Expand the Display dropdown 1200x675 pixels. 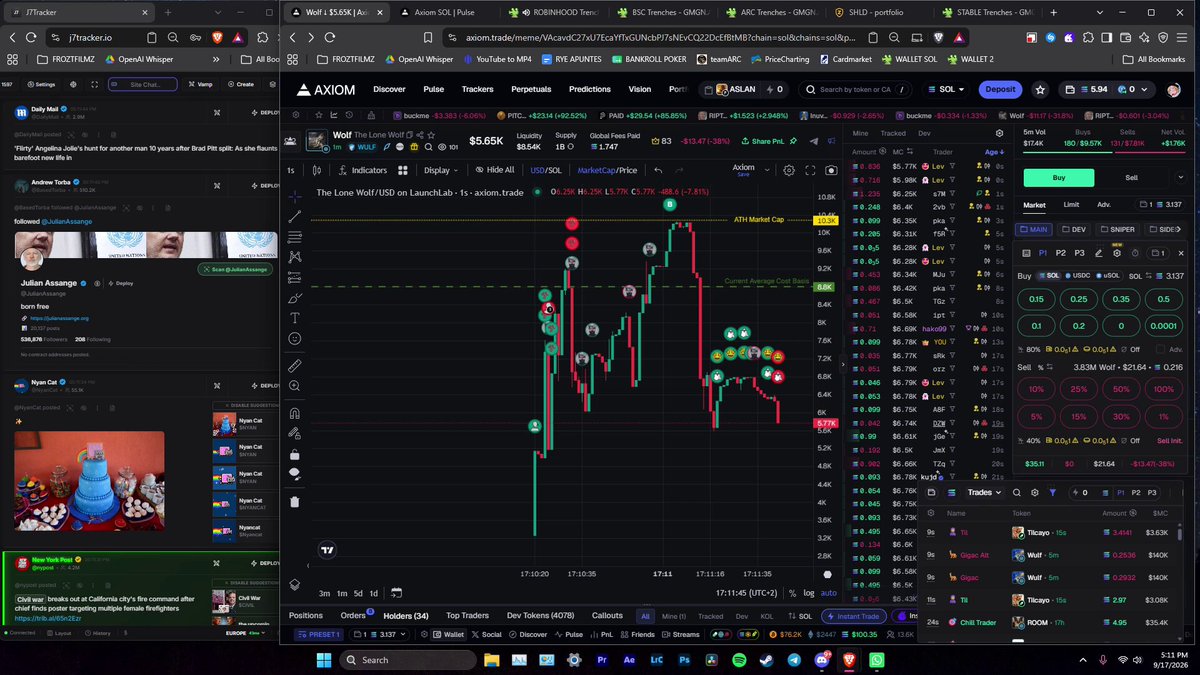[441, 170]
